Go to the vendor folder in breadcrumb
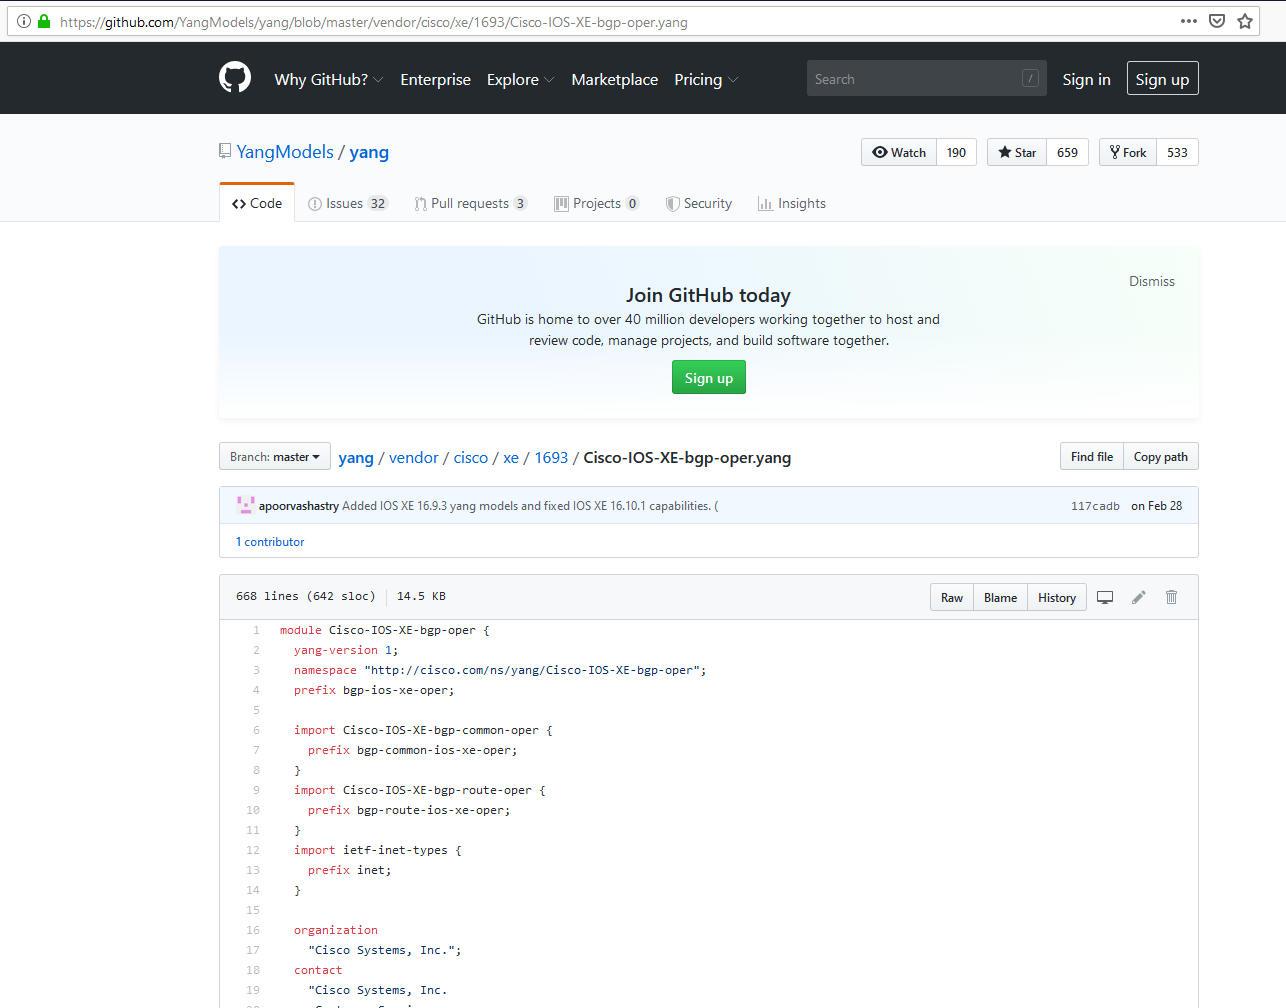 pyautogui.click(x=414, y=457)
